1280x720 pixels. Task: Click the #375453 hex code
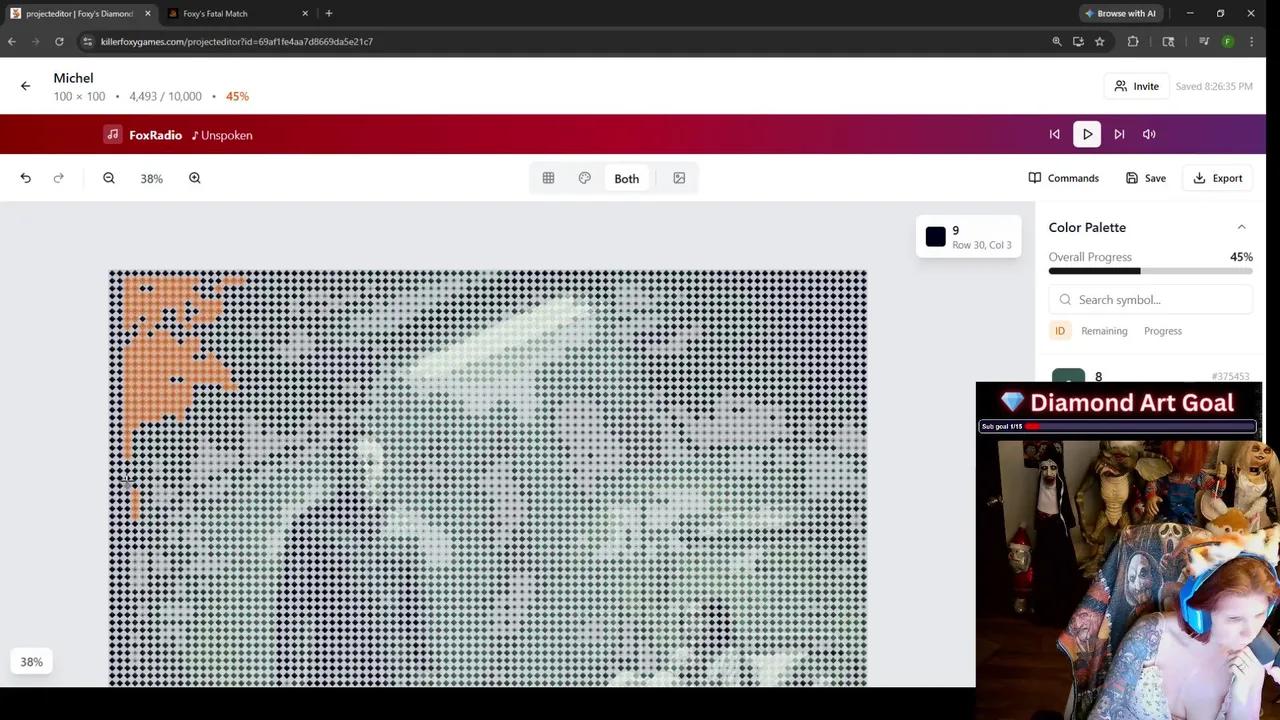(1230, 376)
